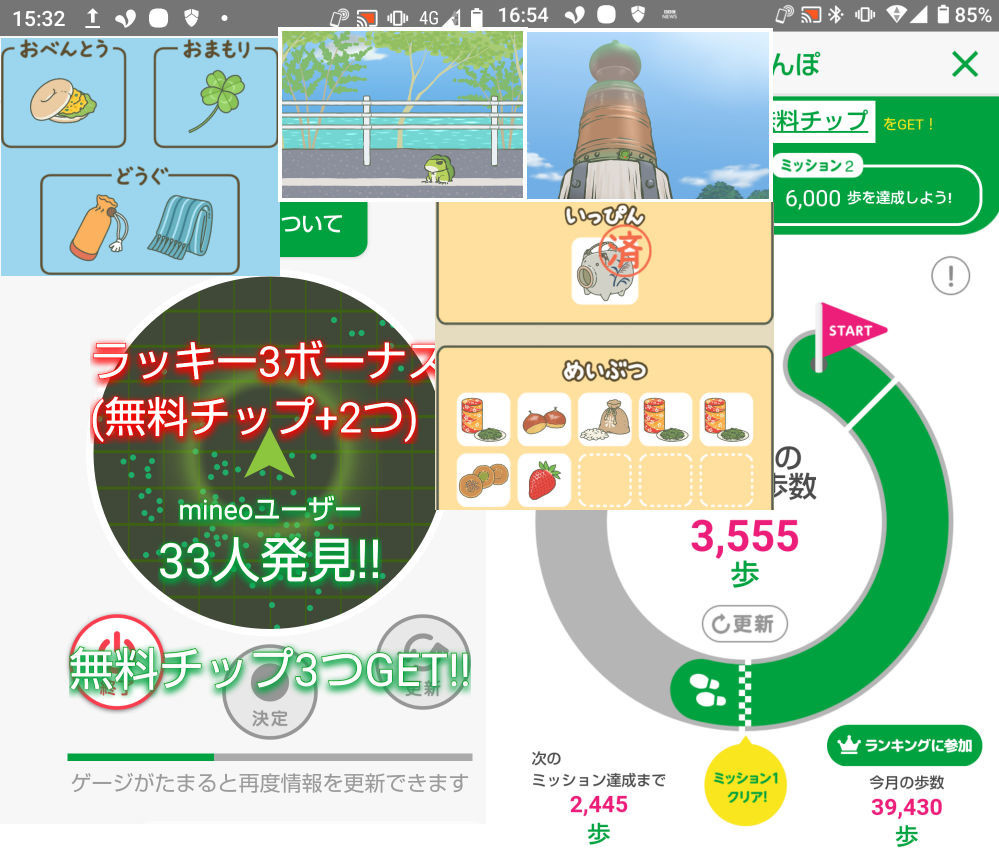
Task: Tap the upload arrow notification icon
Action: pyautogui.click(x=92, y=18)
